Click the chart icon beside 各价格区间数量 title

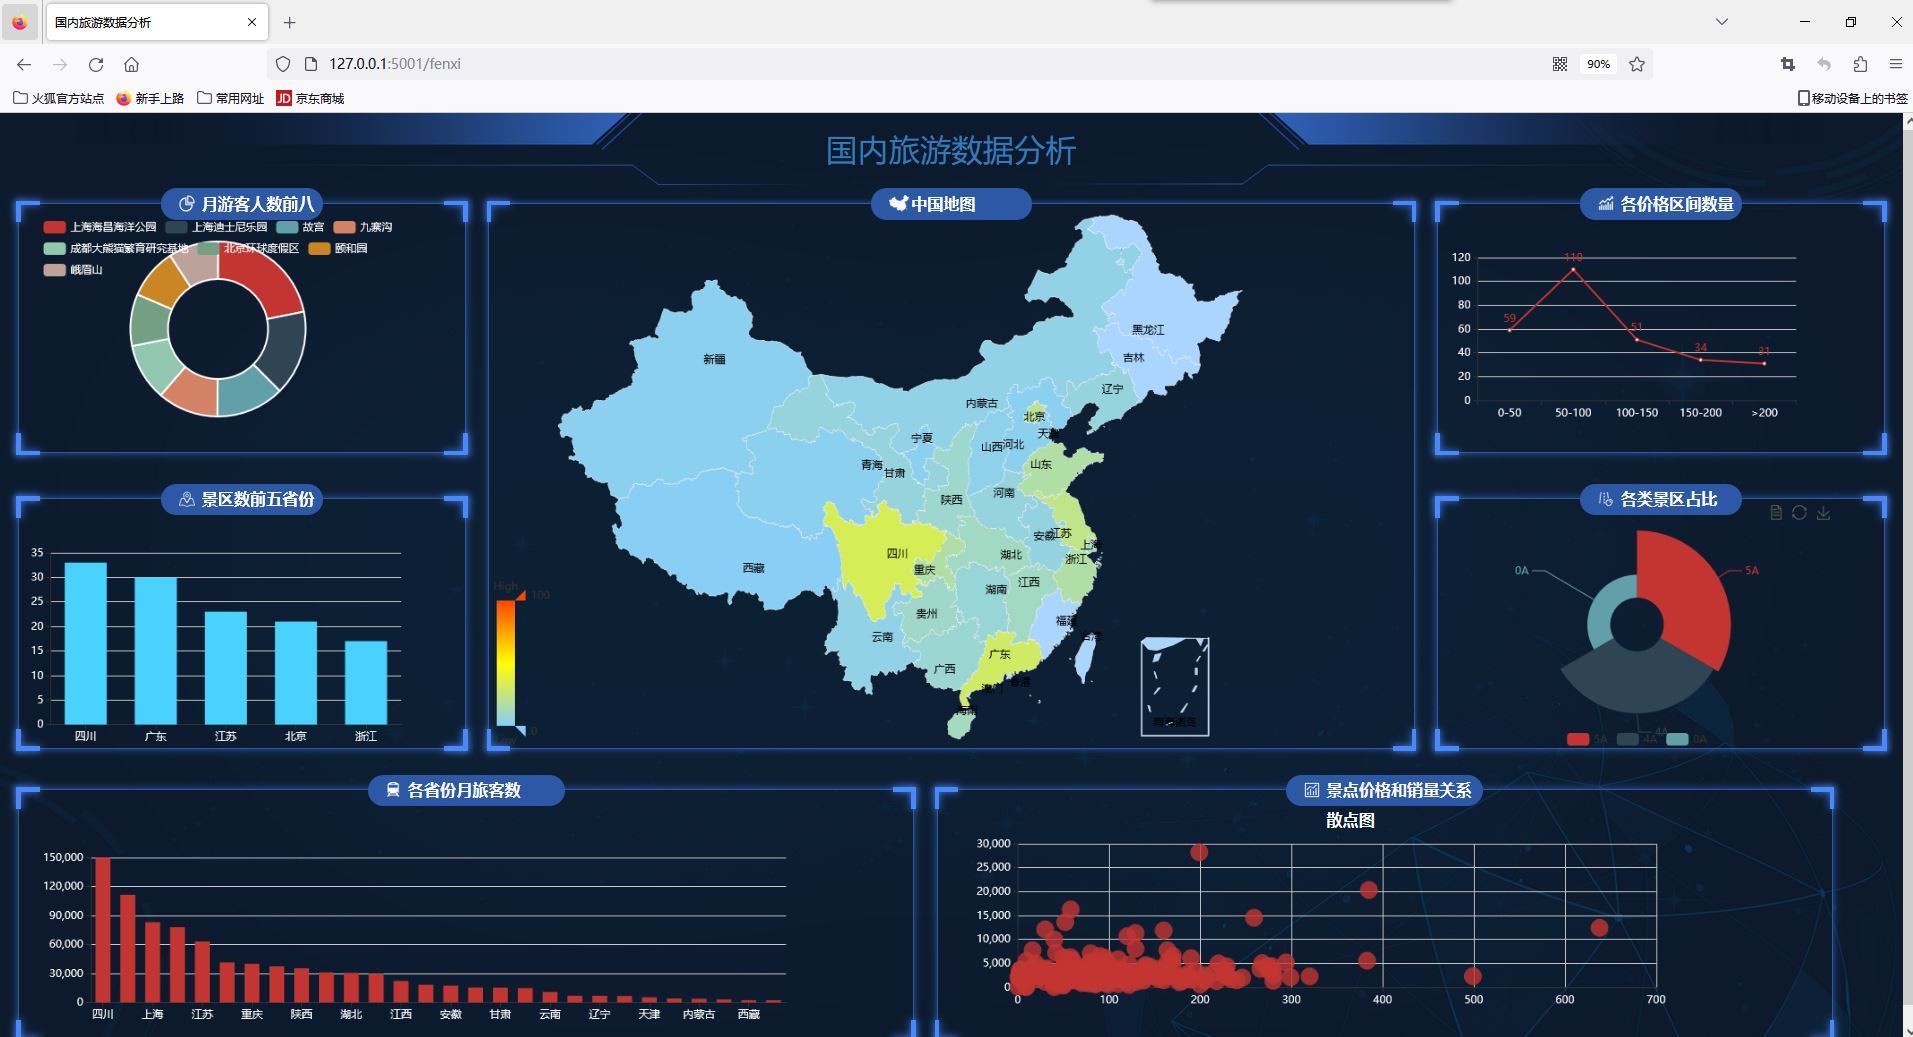1606,204
